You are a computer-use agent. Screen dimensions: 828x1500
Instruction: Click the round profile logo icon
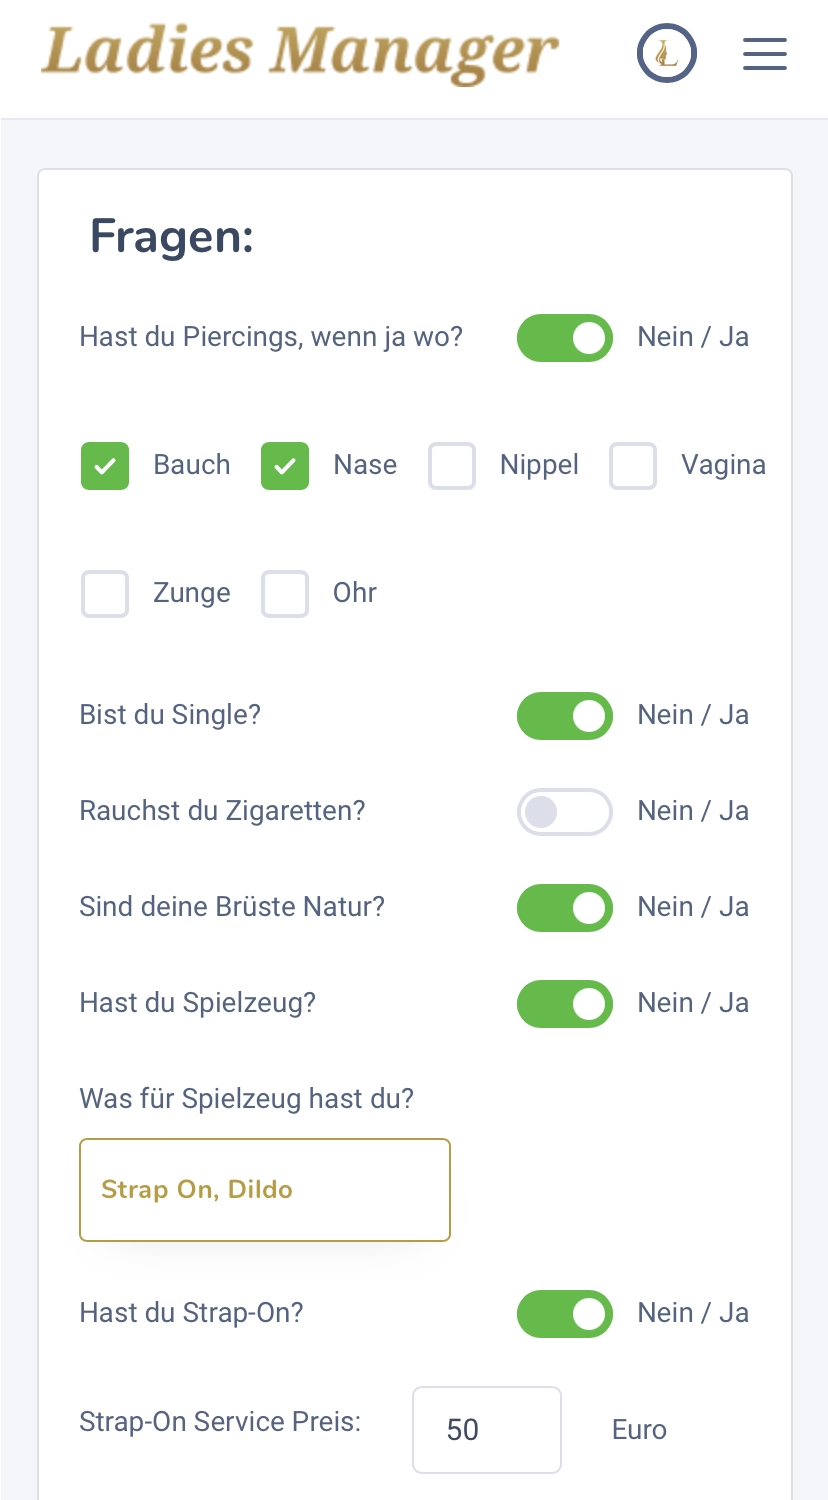pyautogui.click(x=667, y=54)
